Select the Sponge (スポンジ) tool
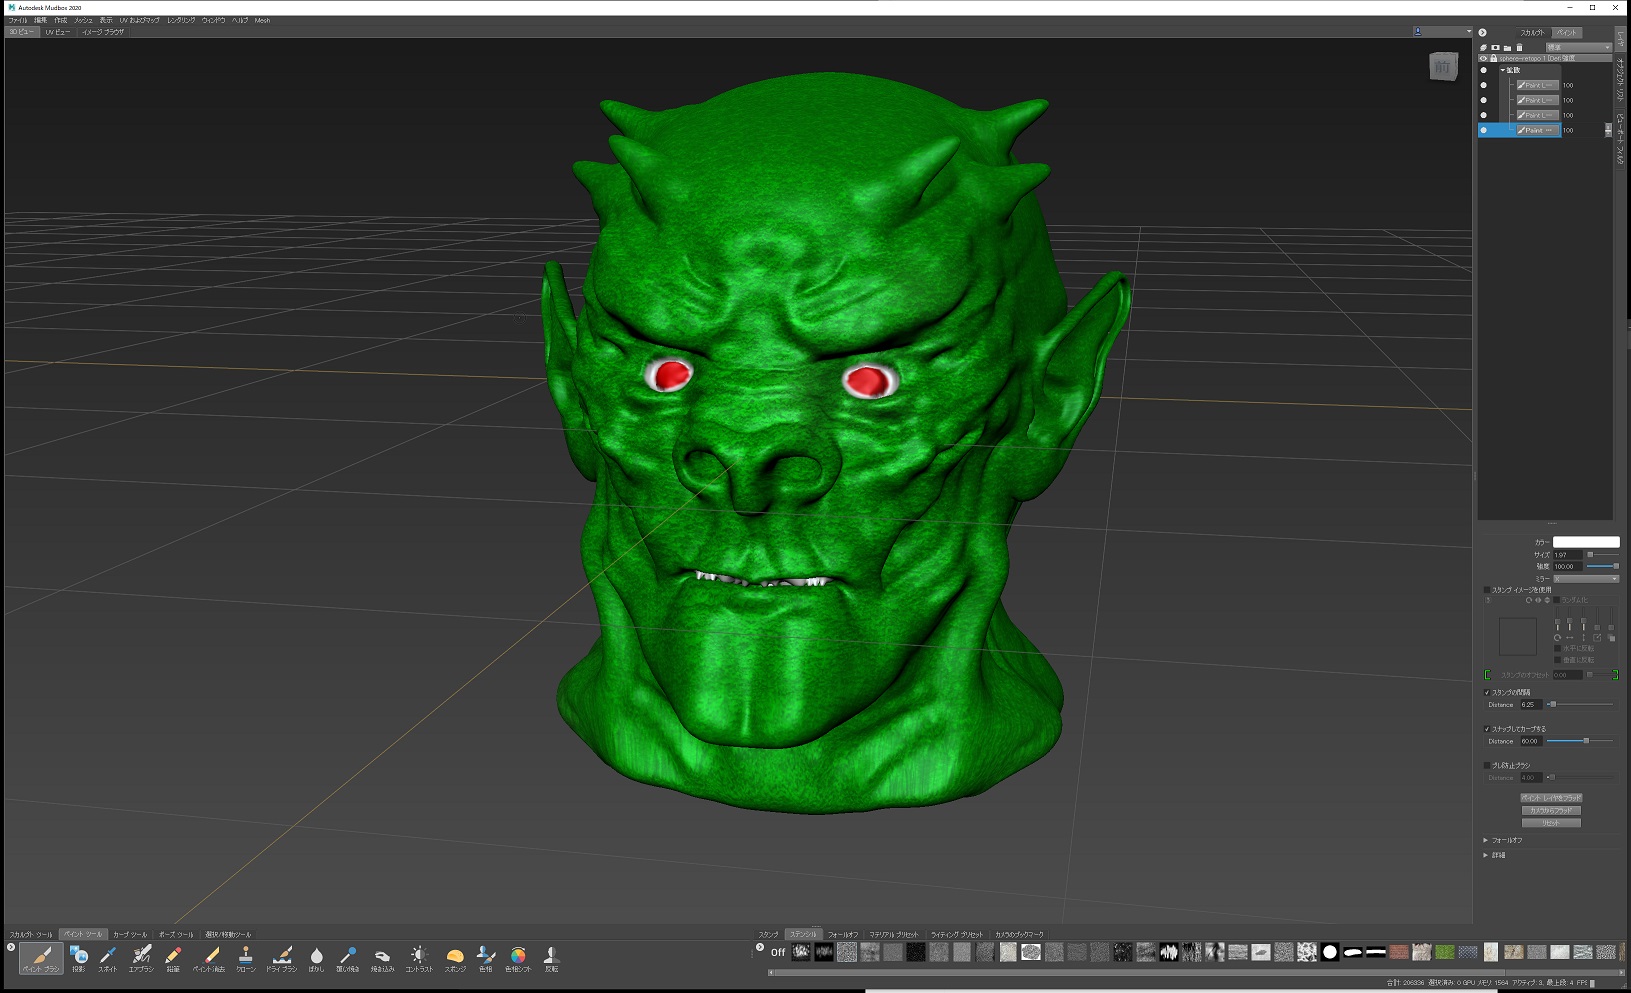Screen dimensions: 1631x993 tap(455, 957)
